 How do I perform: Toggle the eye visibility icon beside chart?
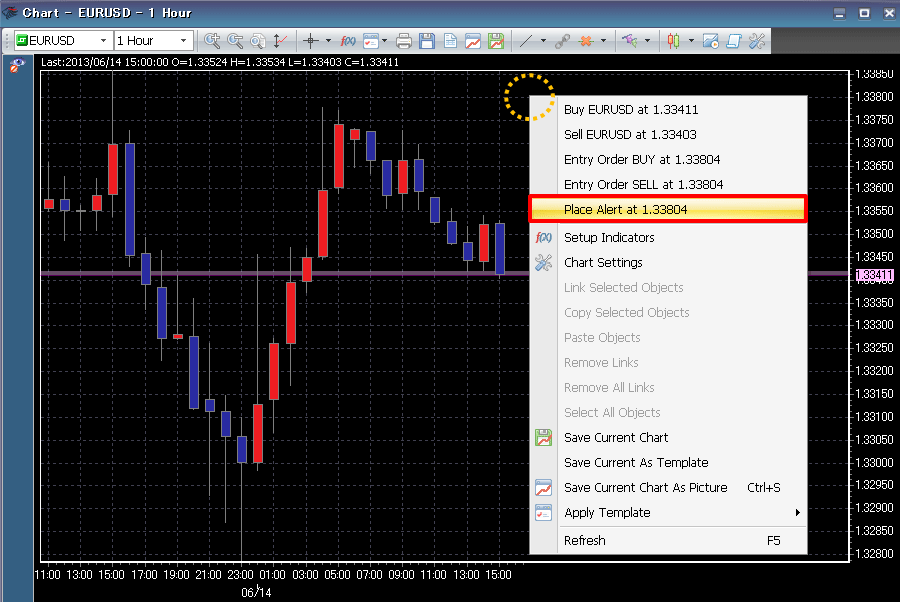click(17, 66)
